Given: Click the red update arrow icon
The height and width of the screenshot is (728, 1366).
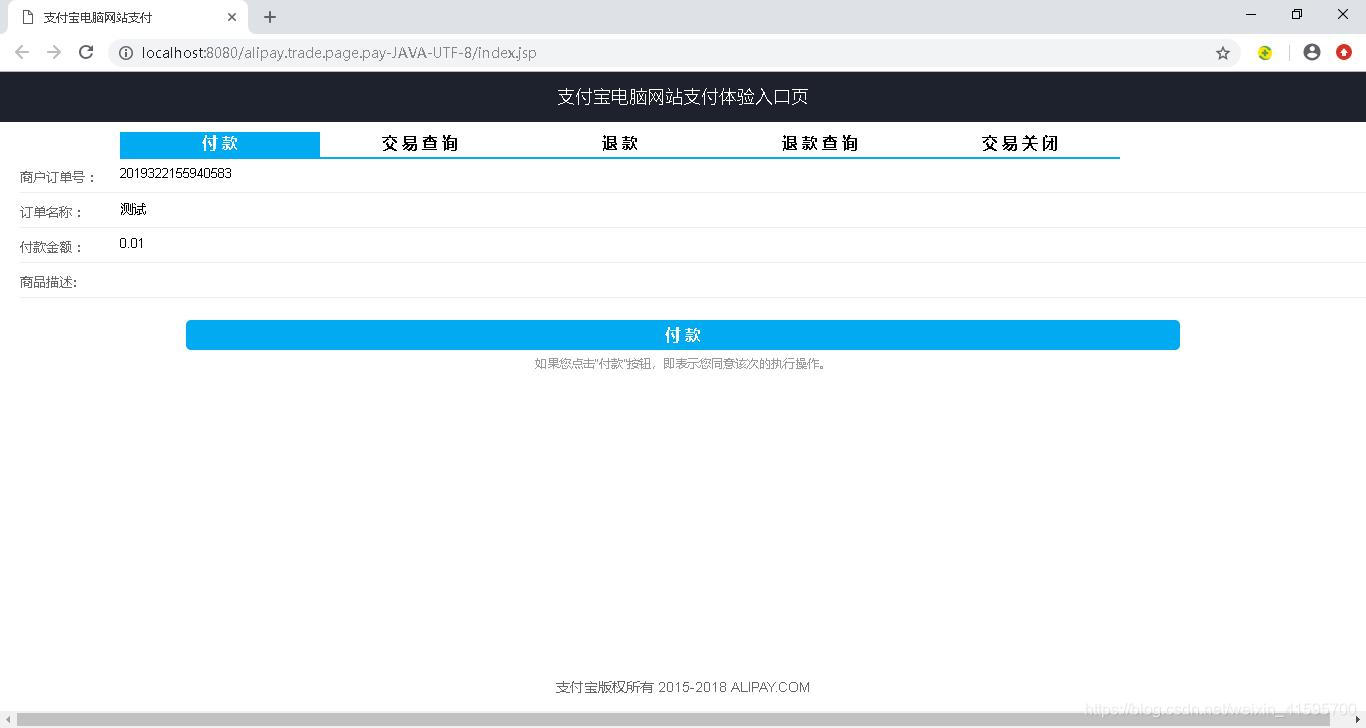Looking at the screenshot, I should (1344, 53).
